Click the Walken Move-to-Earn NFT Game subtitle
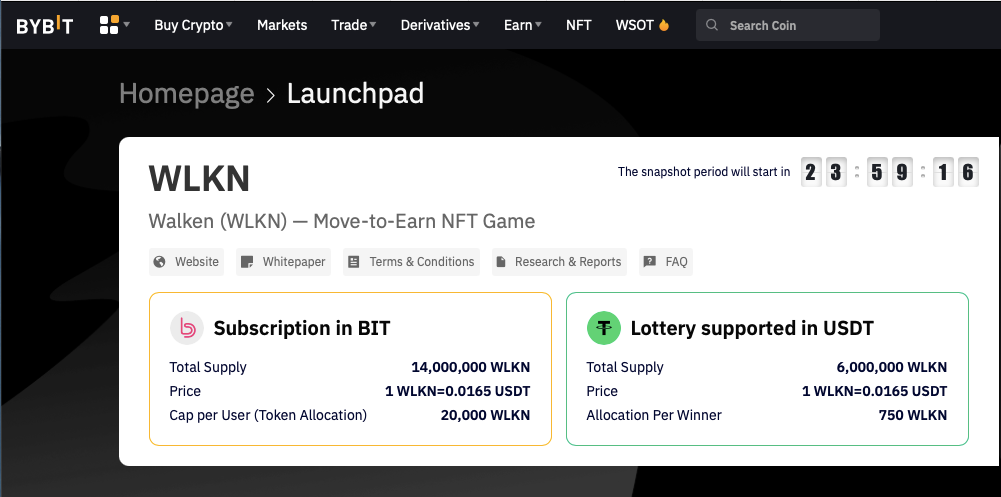1001x497 pixels. pos(342,221)
